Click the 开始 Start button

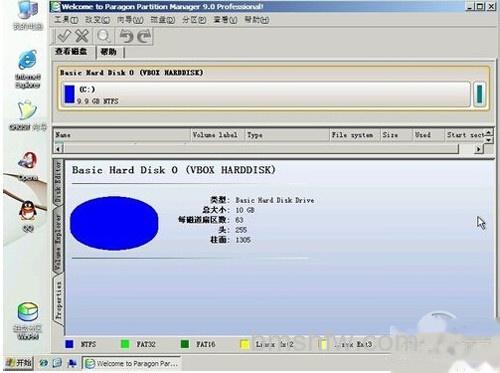[x=19, y=363]
